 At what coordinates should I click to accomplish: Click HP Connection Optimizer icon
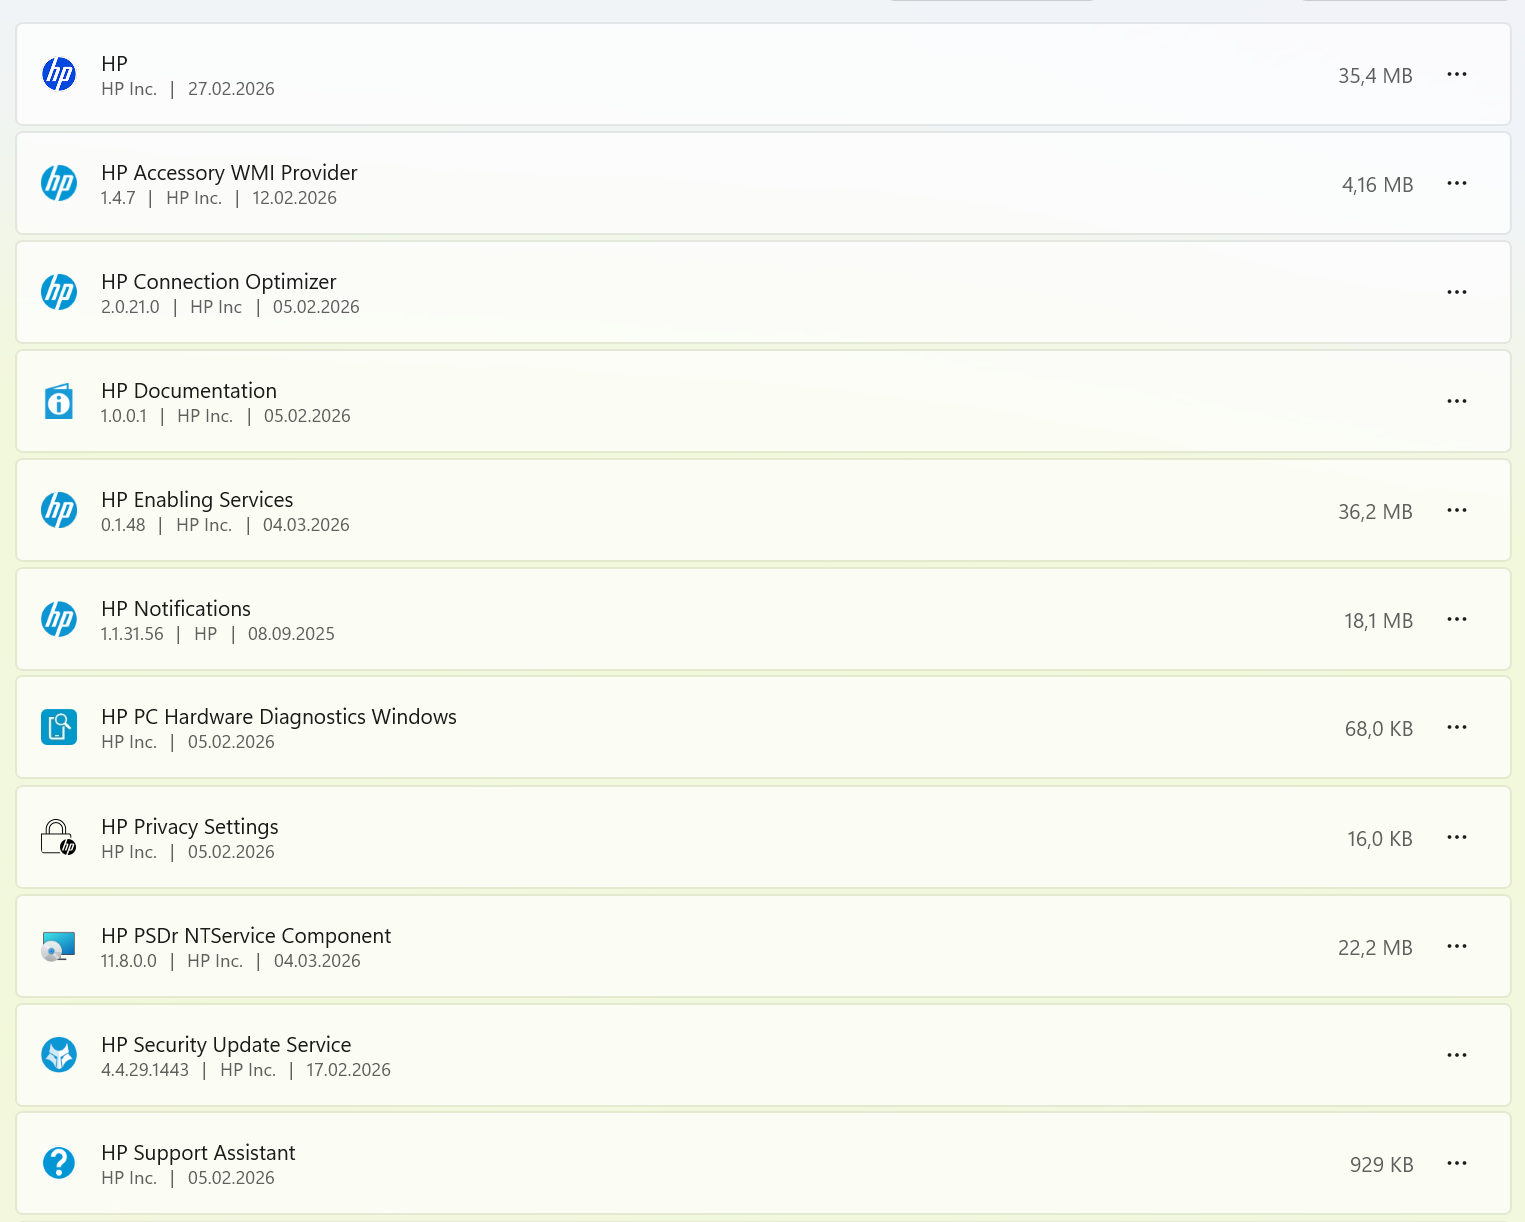59,292
